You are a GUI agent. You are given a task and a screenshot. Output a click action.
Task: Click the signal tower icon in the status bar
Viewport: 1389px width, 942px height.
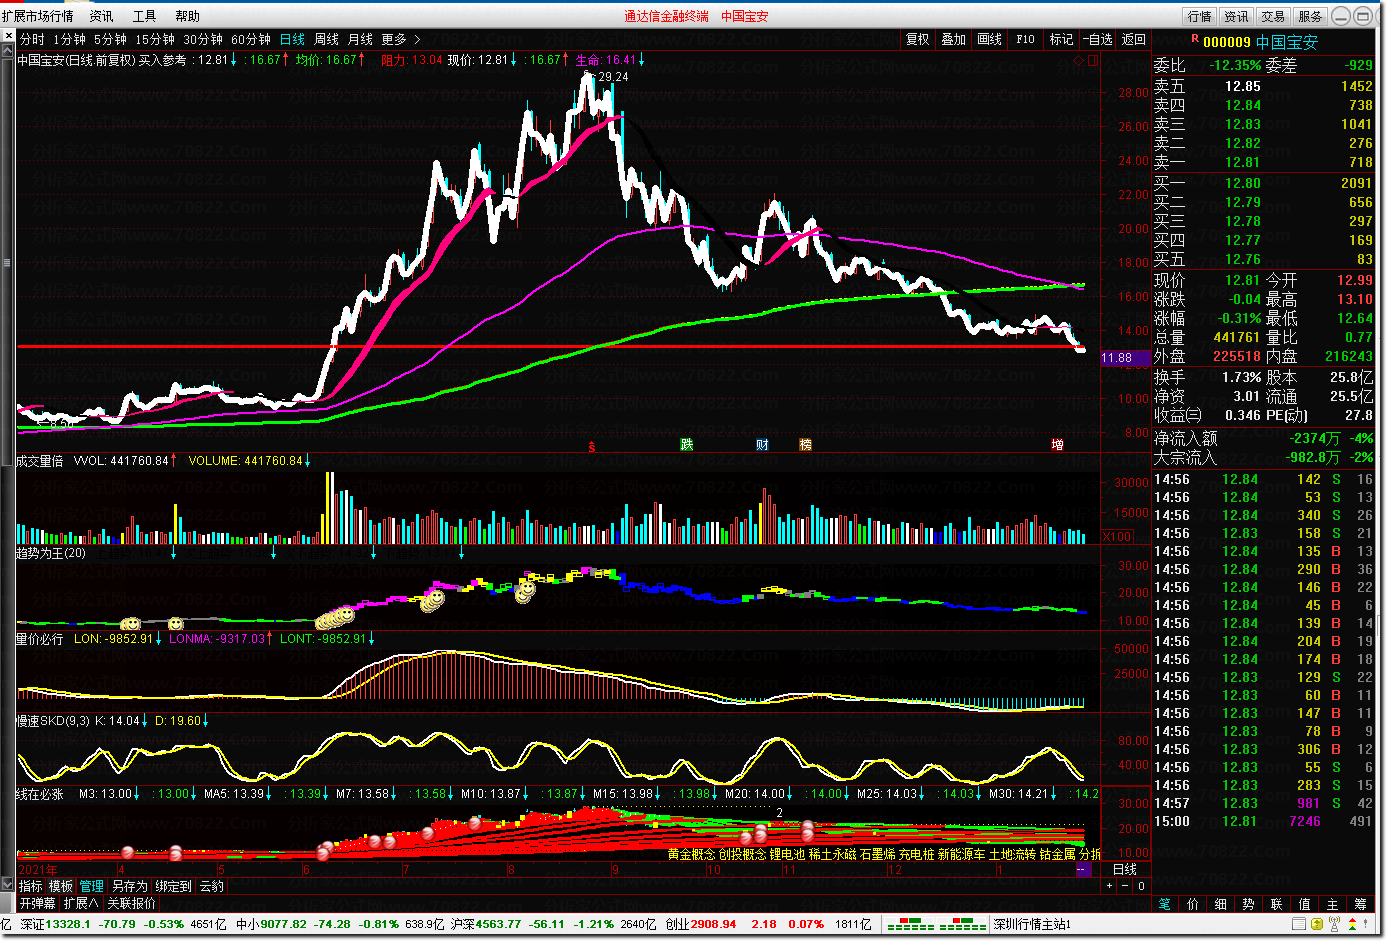click(x=1336, y=925)
